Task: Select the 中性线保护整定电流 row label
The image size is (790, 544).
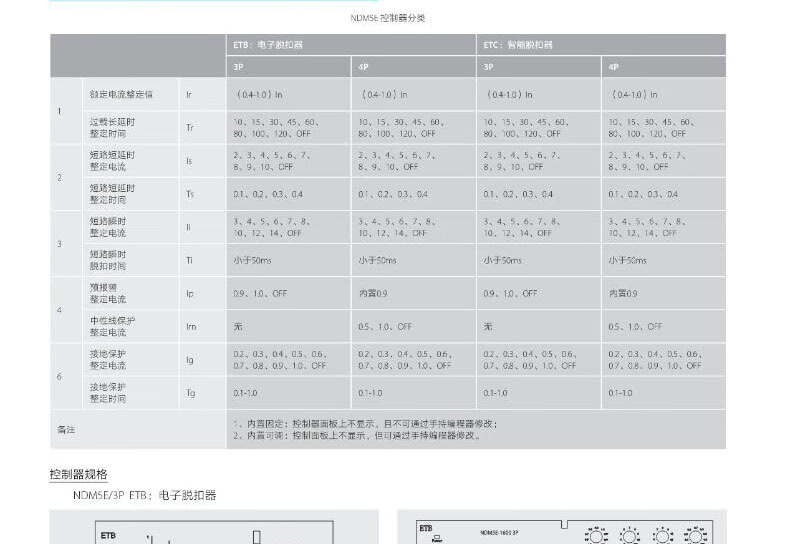Action: [x=112, y=326]
